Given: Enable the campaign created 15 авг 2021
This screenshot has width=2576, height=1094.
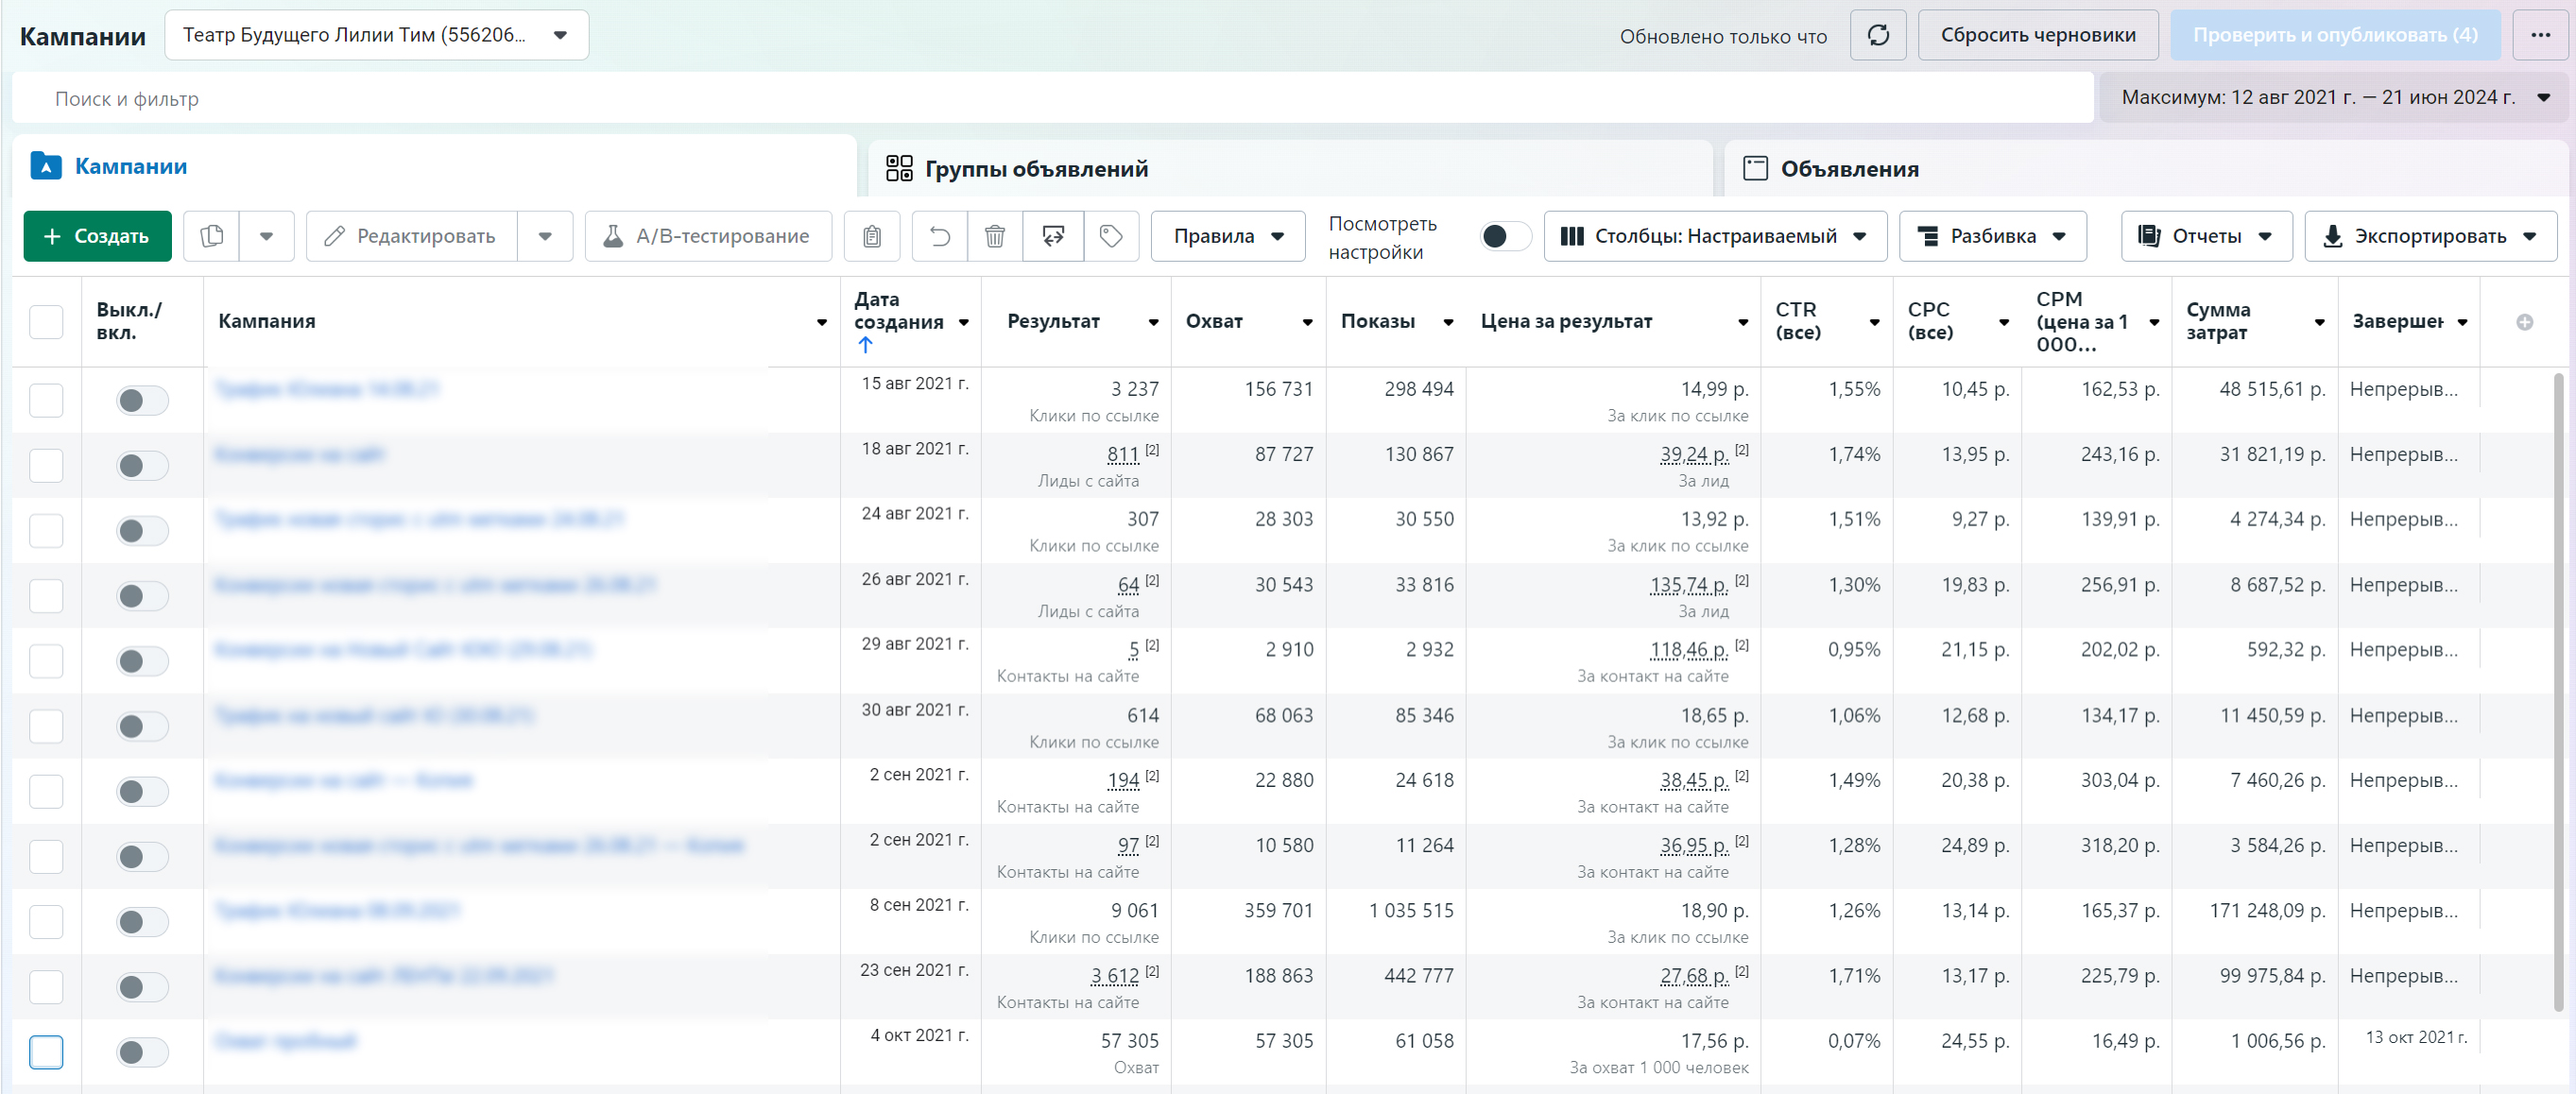Looking at the screenshot, I should click(x=142, y=401).
